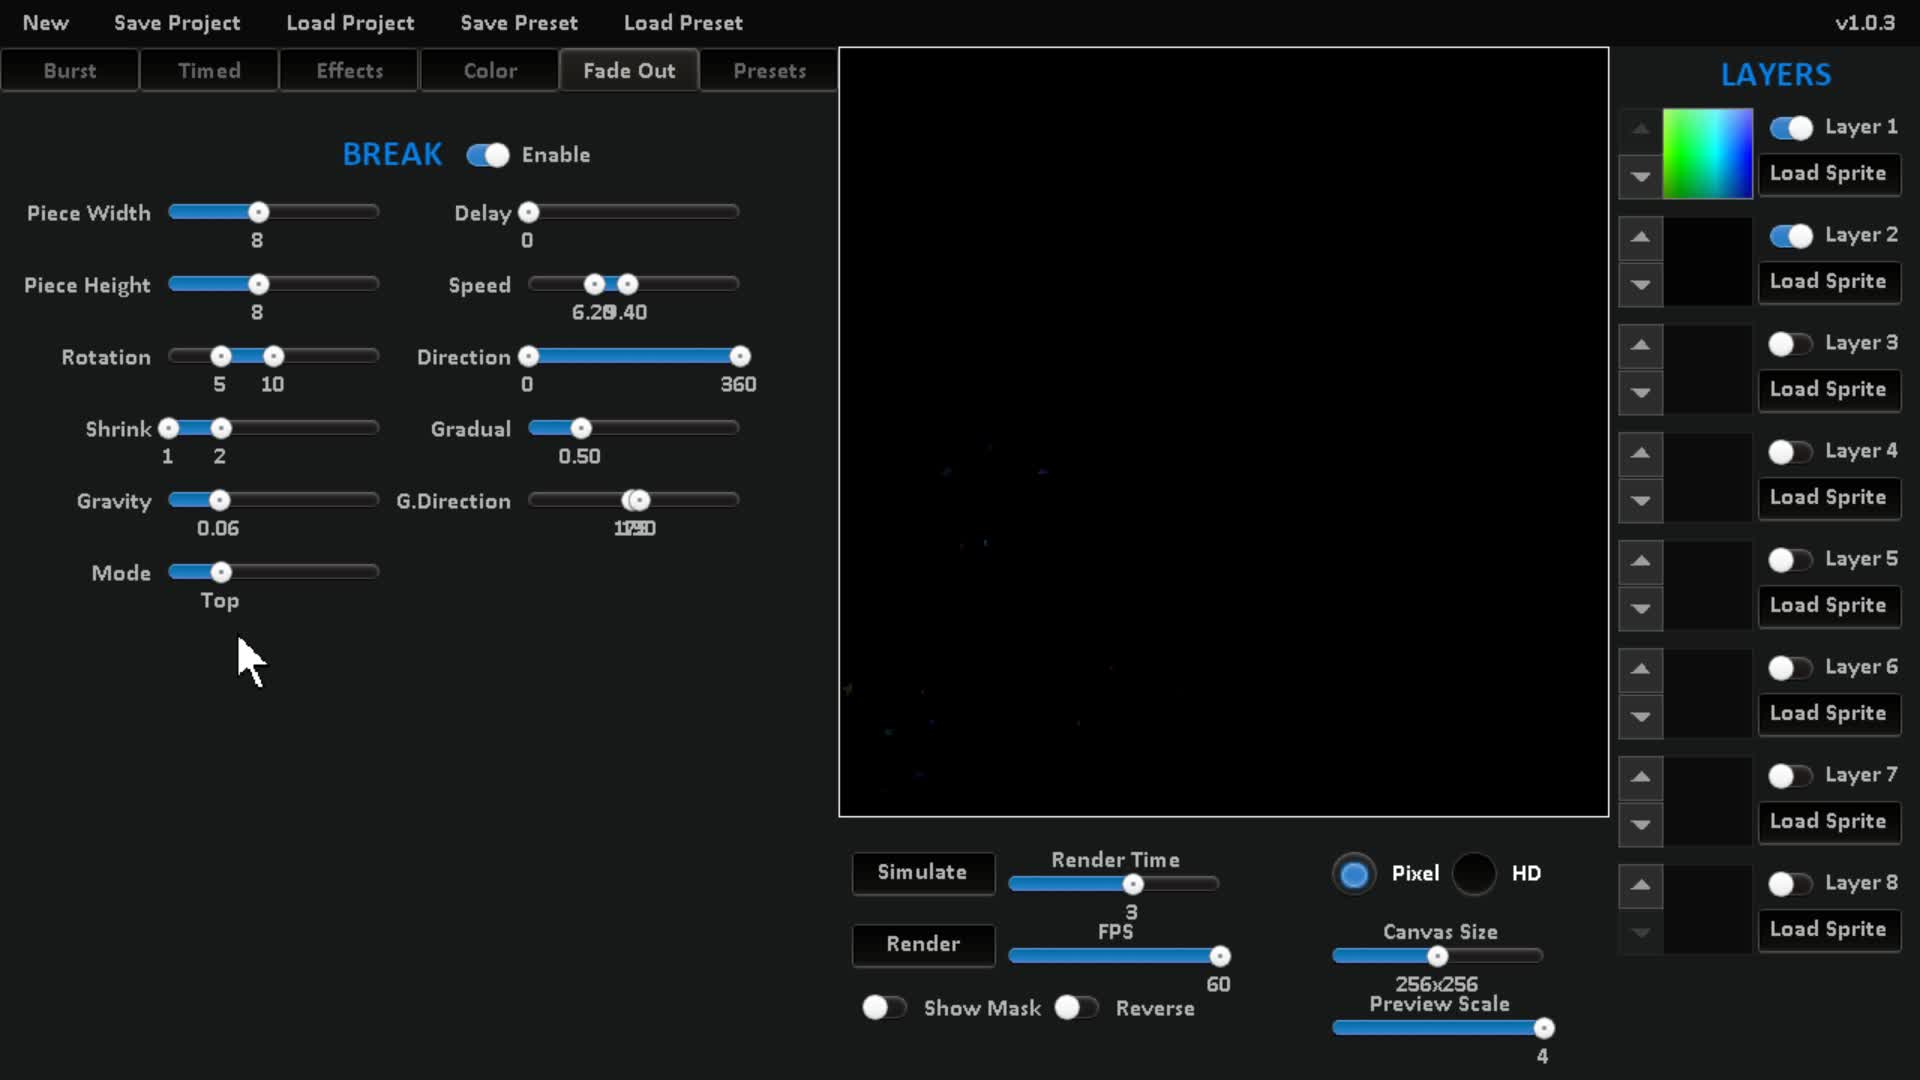1920x1080 pixels.
Task: Click the Gravity slider handle
Action: click(x=219, y=500)
